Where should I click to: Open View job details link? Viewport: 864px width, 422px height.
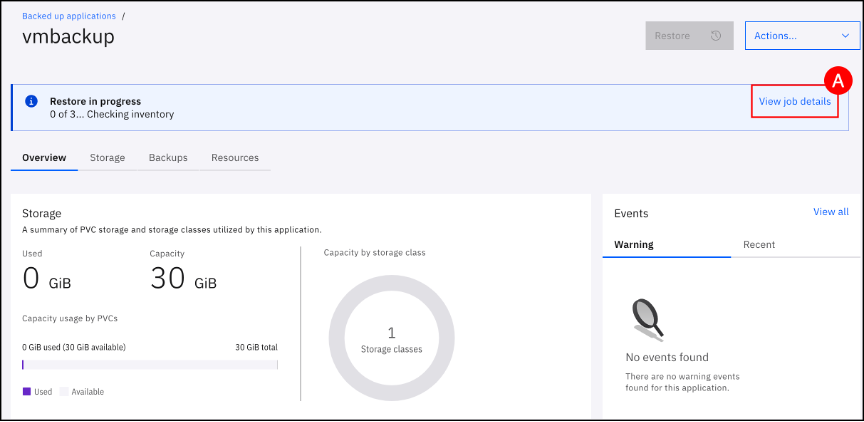pyautogui.click(x=794, y=102)
